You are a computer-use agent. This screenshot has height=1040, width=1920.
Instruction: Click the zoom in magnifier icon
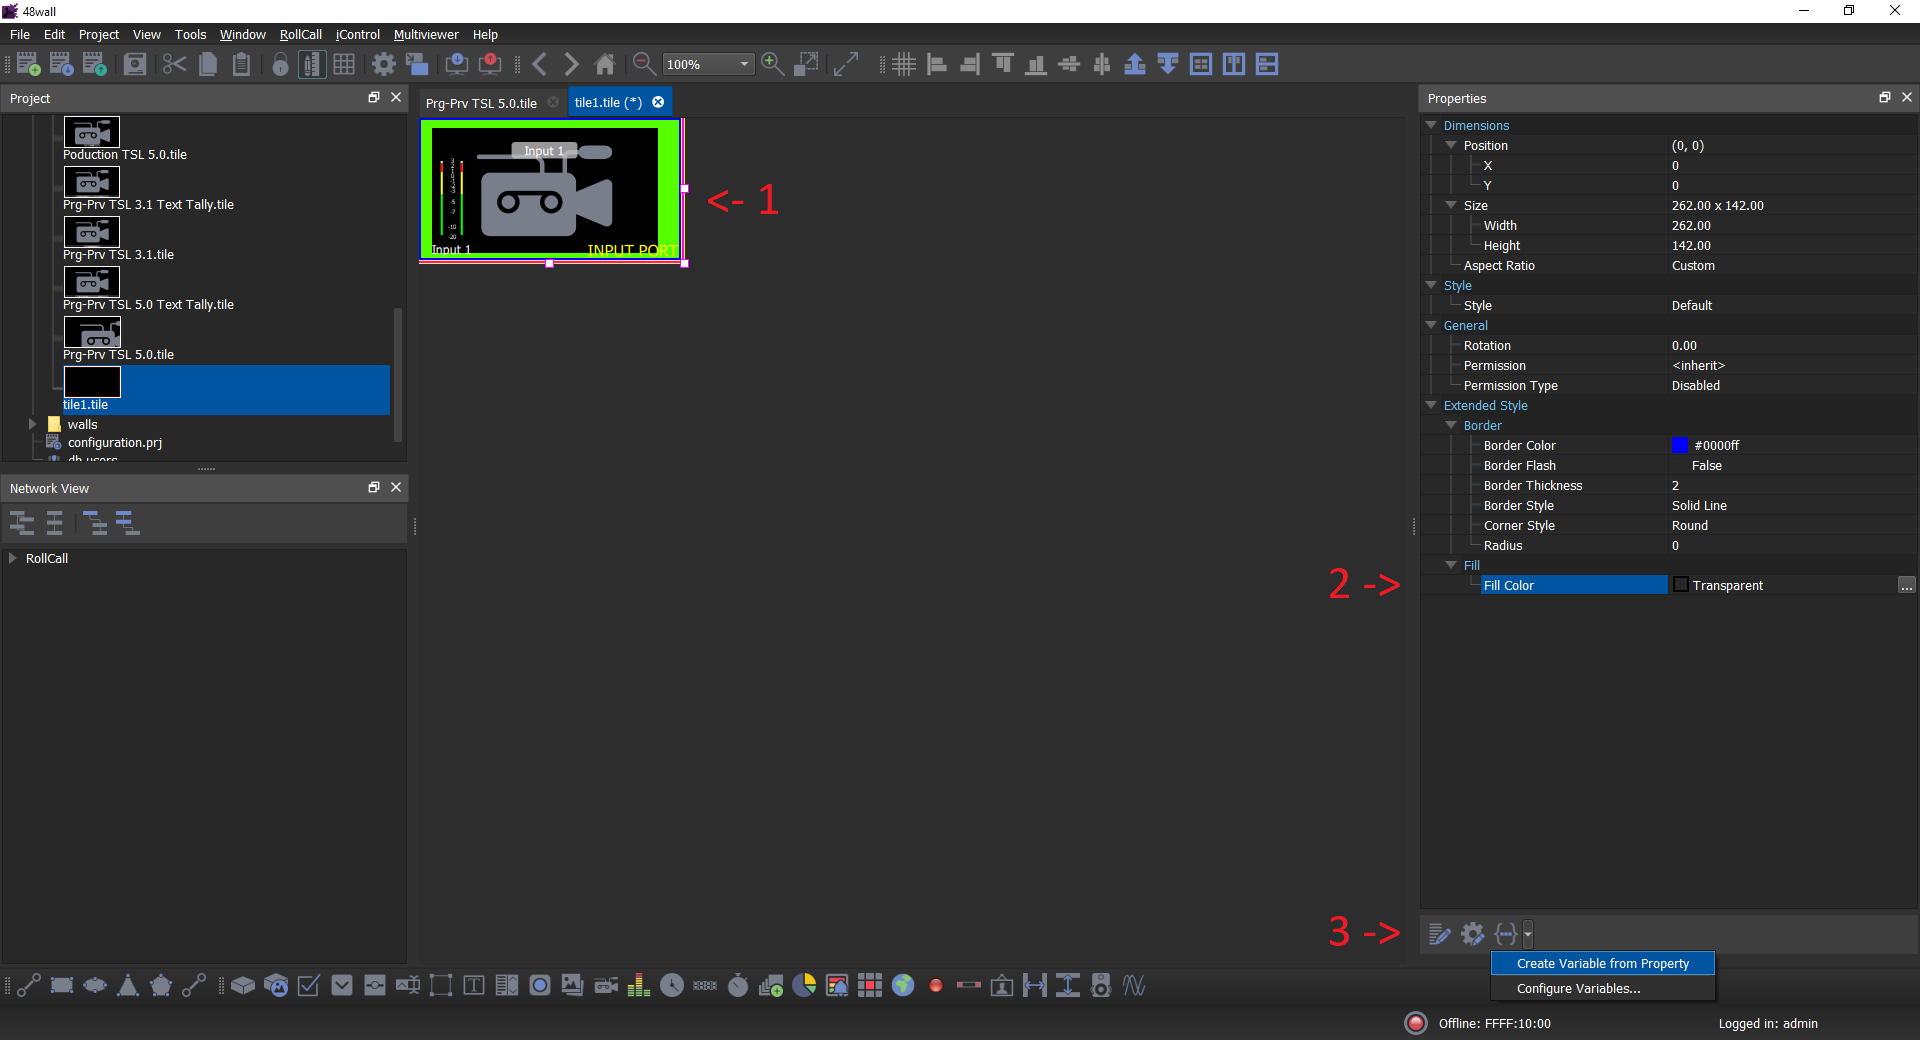pyautogui.click(x=772, y=64)
